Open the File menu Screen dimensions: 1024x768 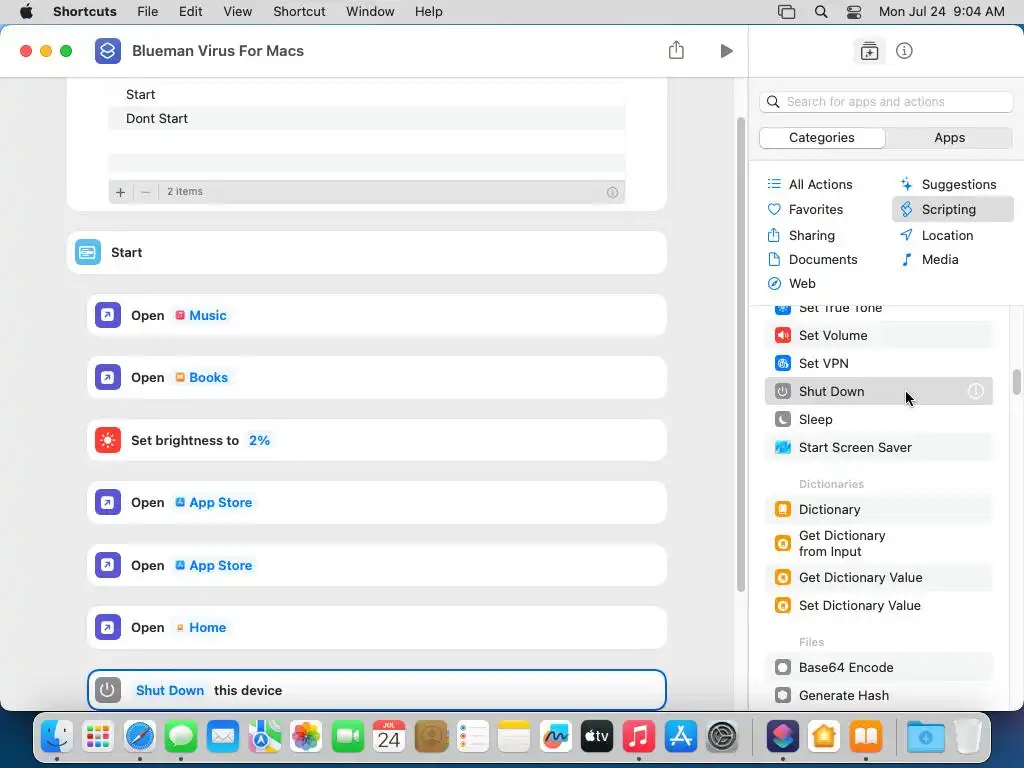(148, 12)
